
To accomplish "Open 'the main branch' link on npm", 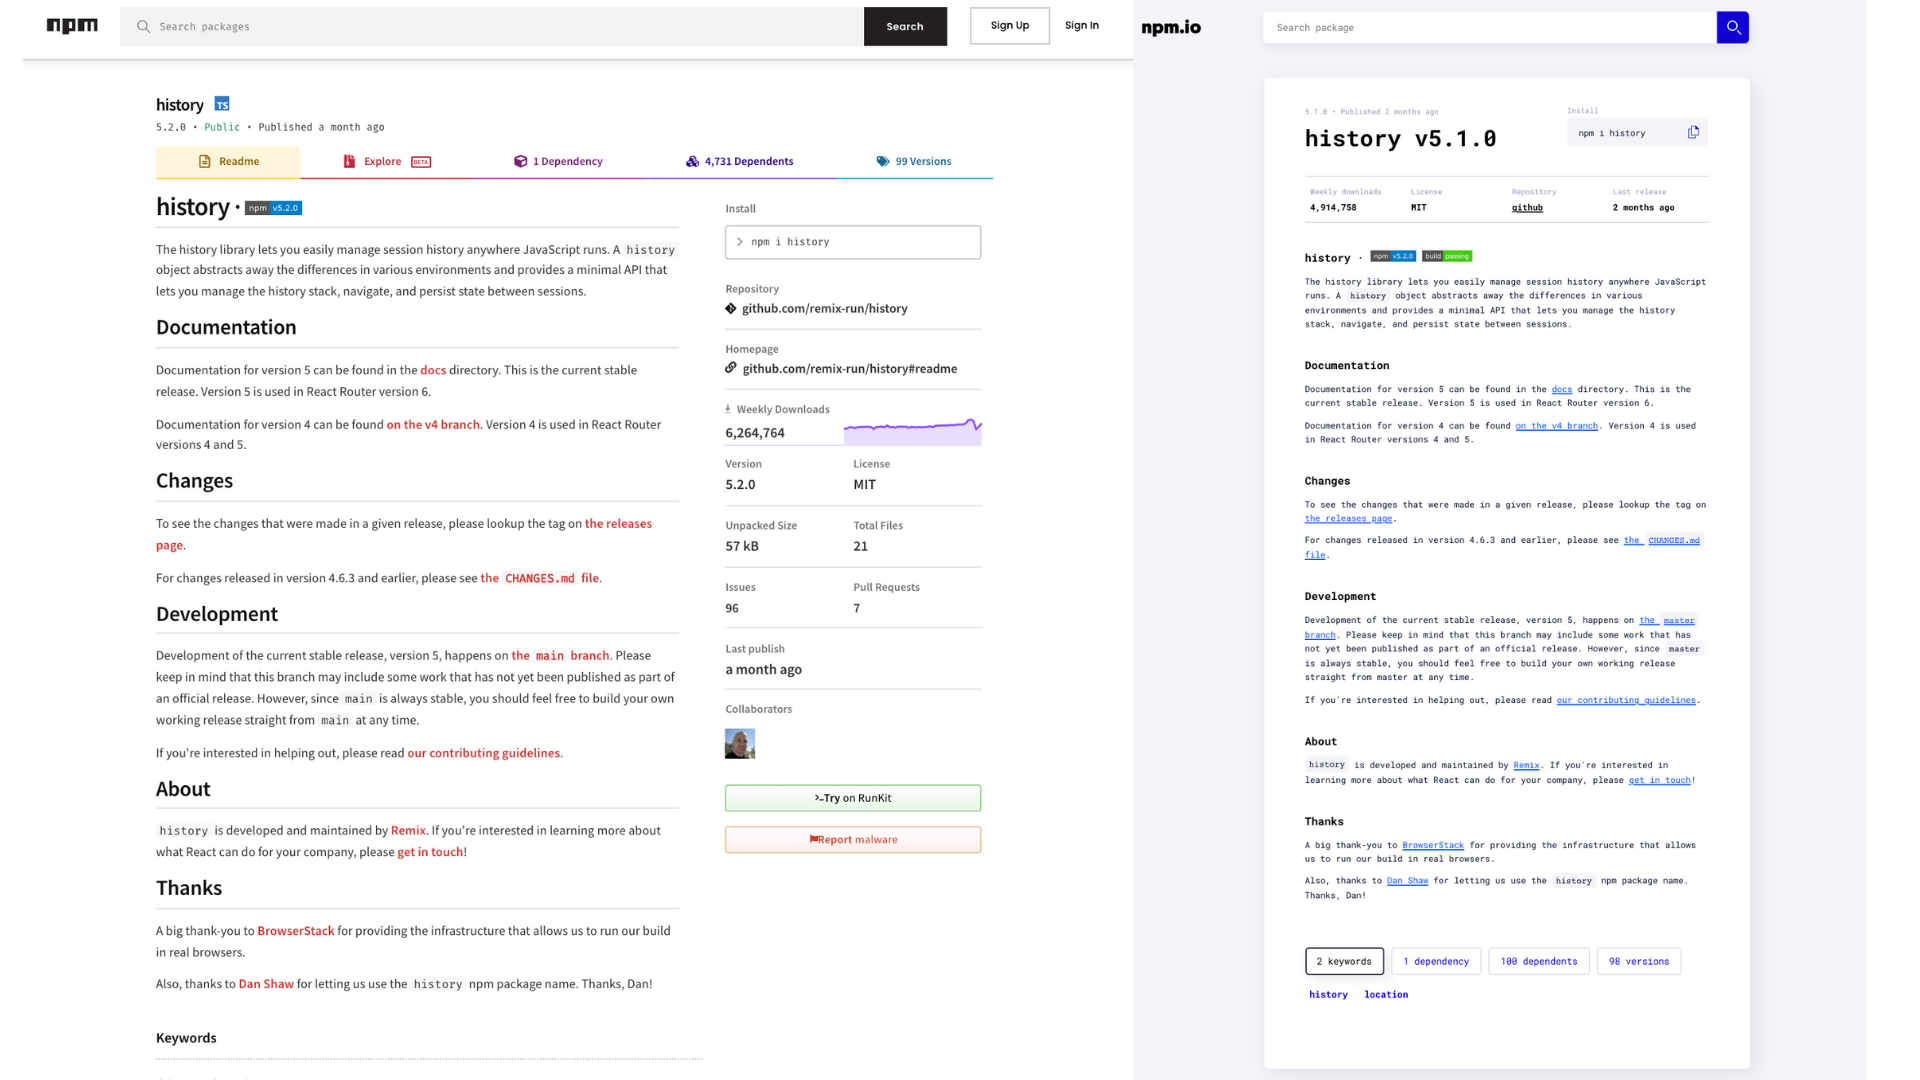I will pyautogui.click(x=560, y=655).
